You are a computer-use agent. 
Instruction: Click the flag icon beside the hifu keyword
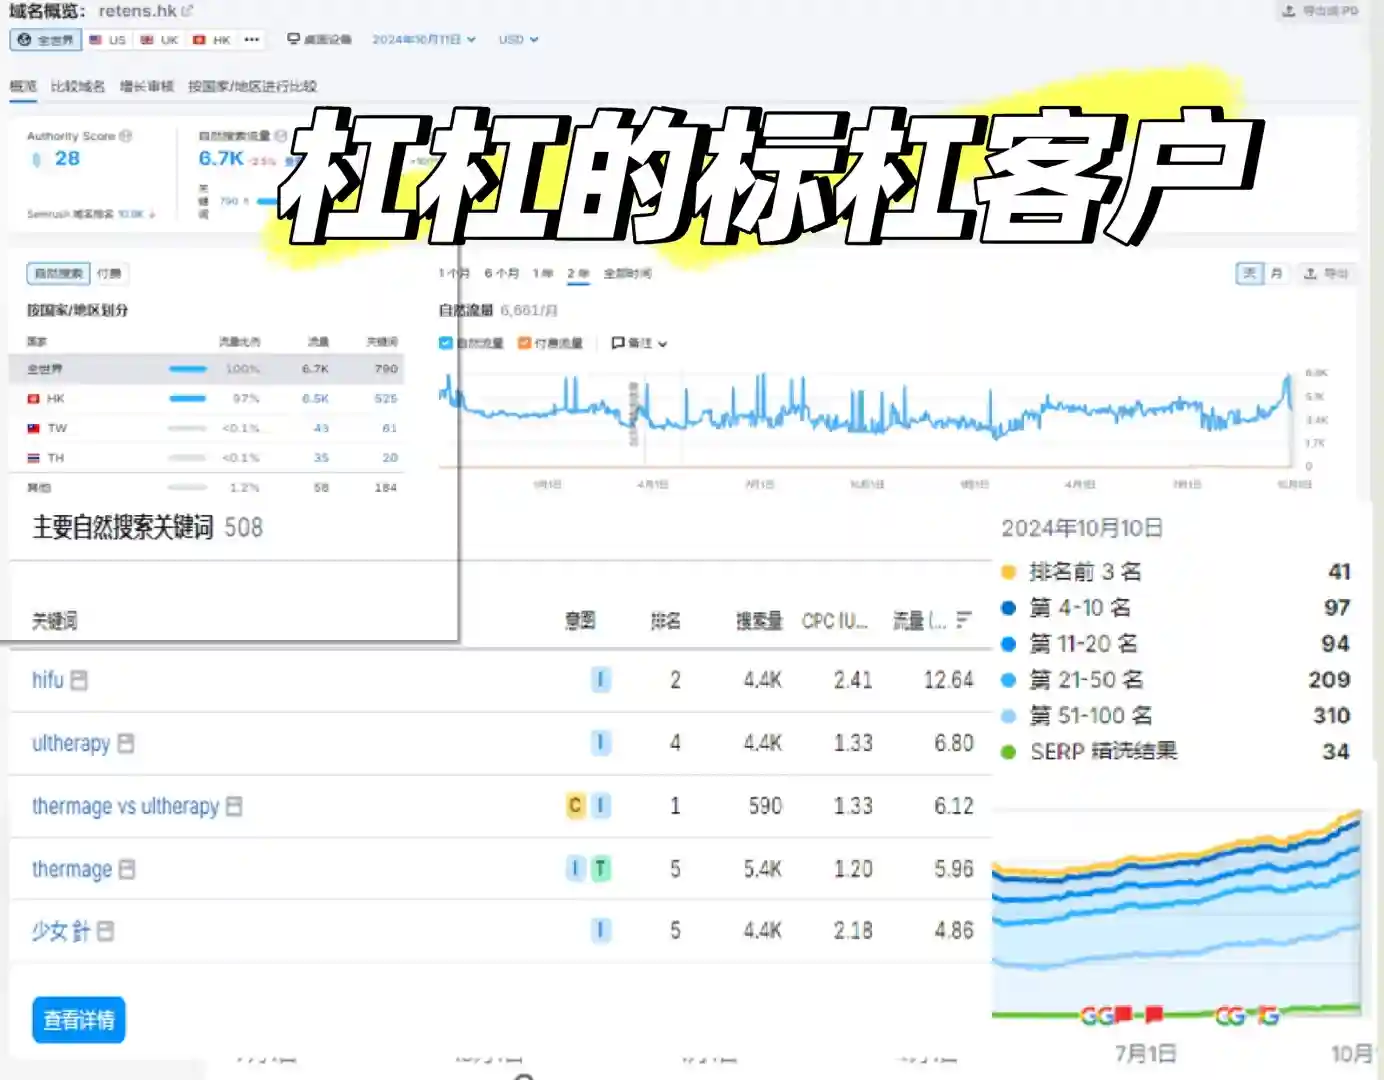pyautogui.click(x=79, y=680)
